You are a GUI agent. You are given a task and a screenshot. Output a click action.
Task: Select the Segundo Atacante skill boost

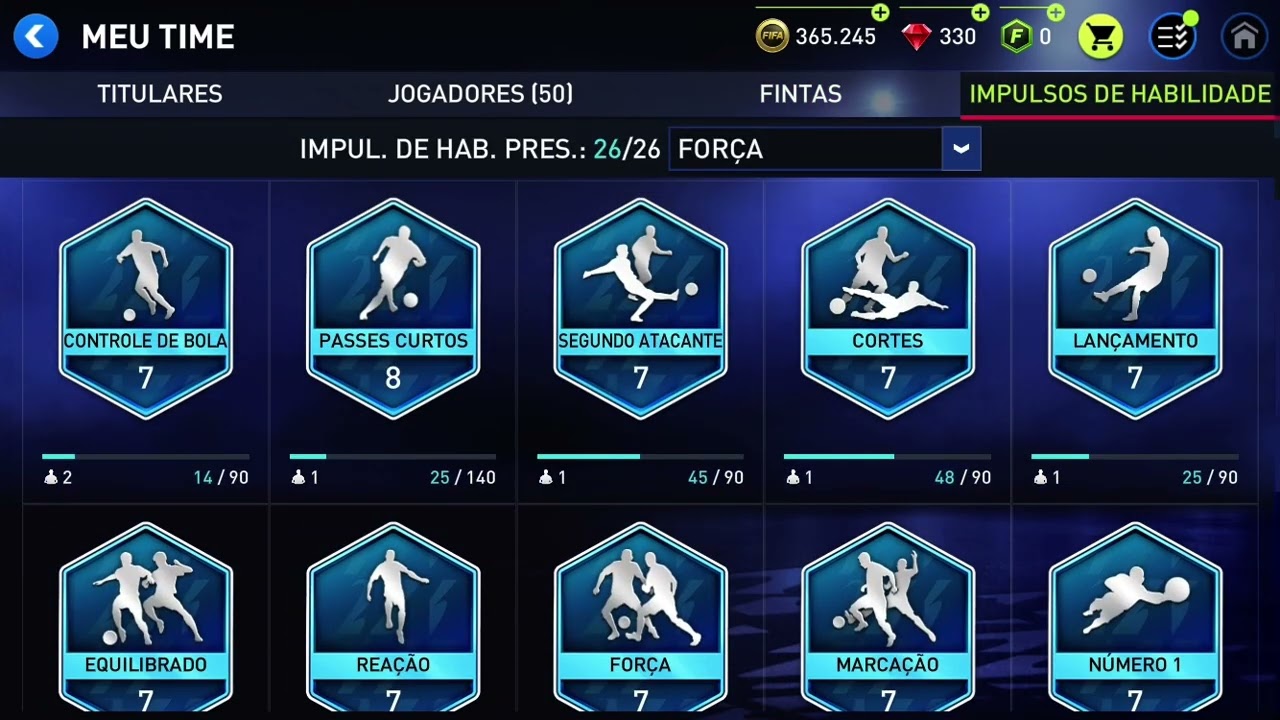[x=640, y=308]
